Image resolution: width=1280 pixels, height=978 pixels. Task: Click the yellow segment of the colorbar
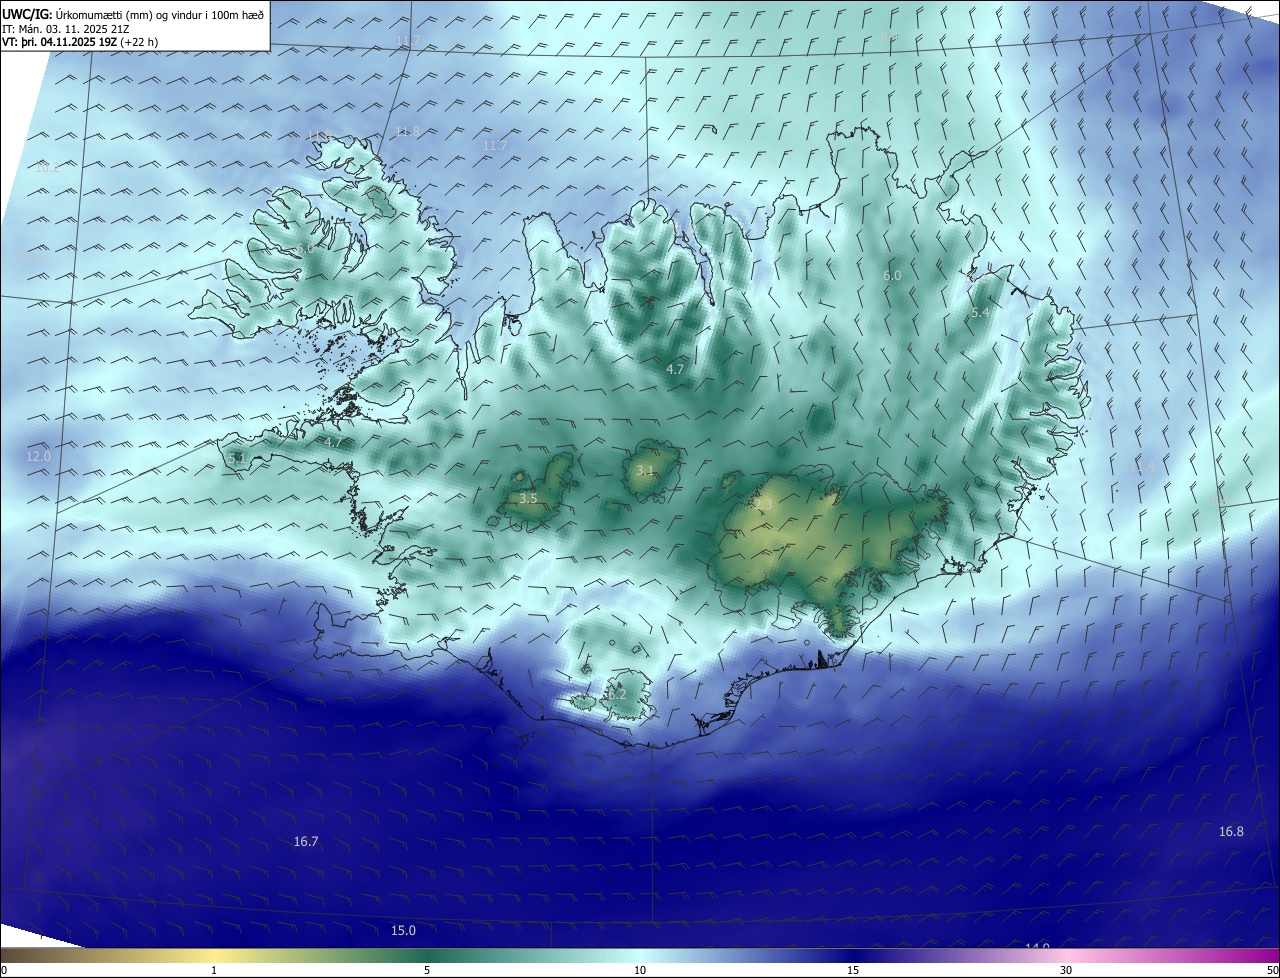[214, 955]
